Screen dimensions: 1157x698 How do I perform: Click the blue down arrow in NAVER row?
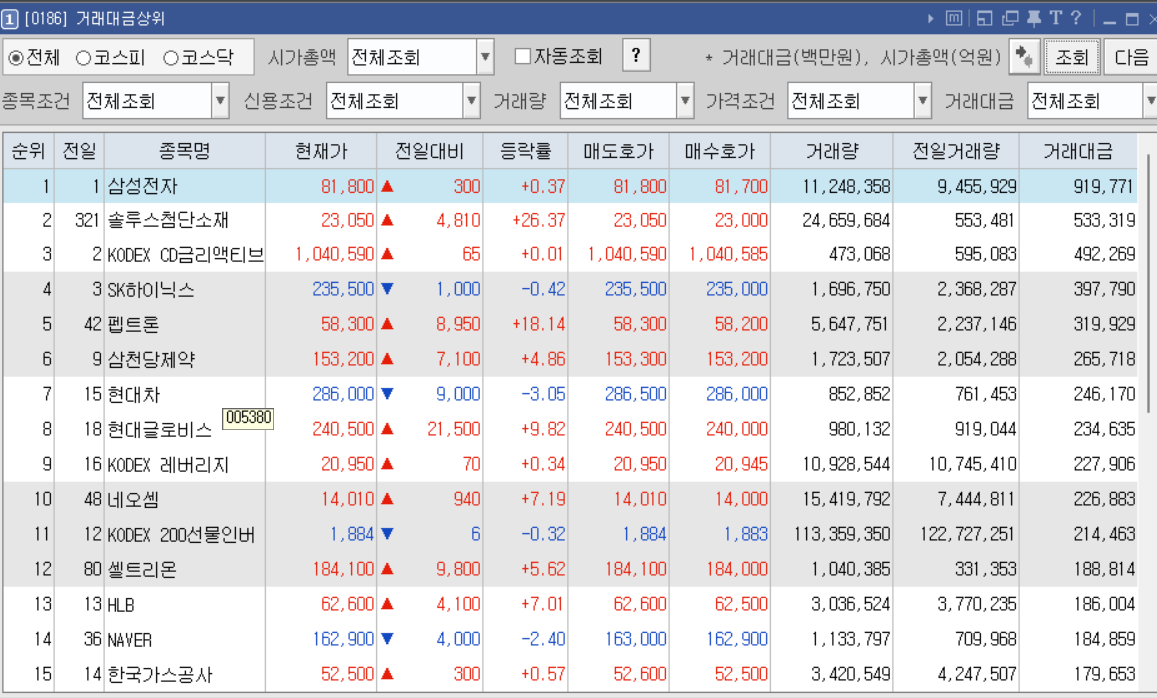387,639
